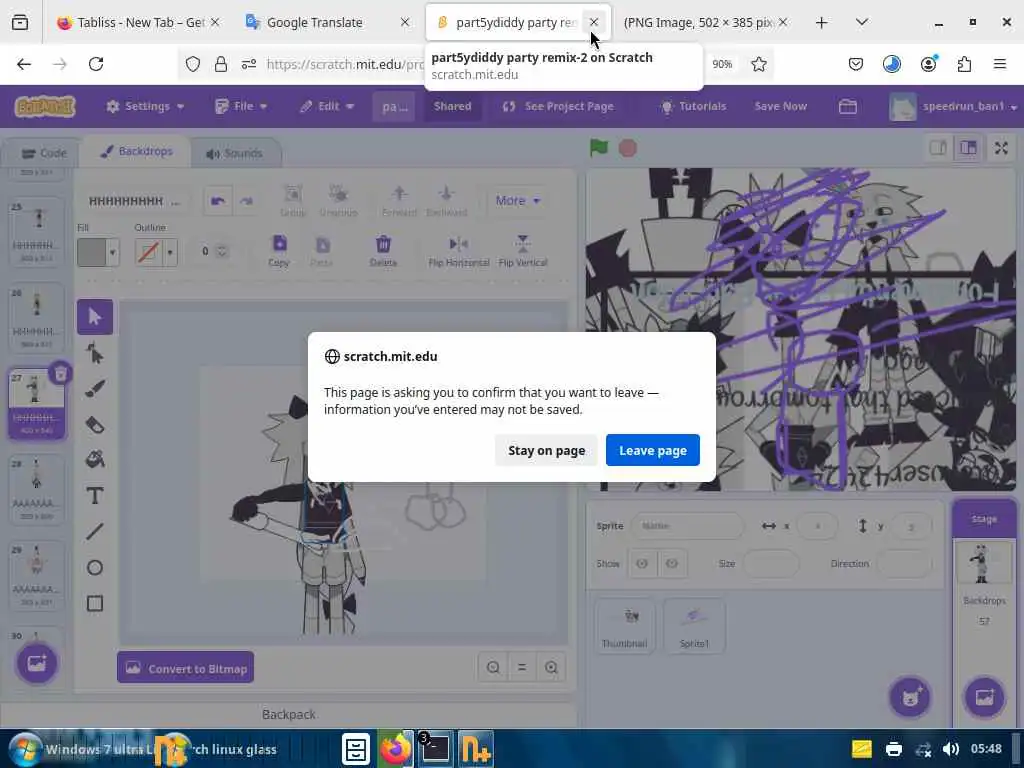Open the Edit menu
Viewport: 1024px width, 768px height.
pos(327,106)
